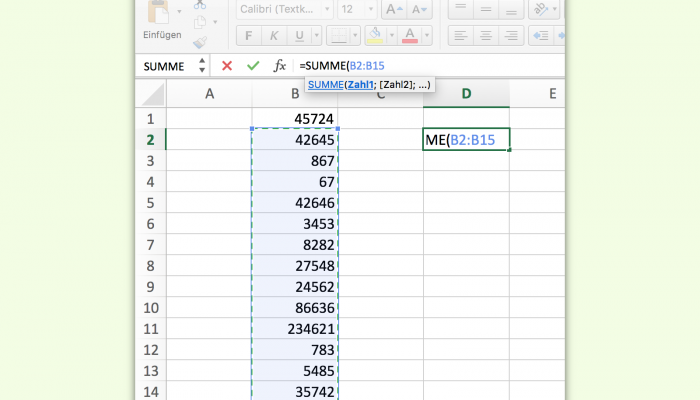
Task: Click cell containing 234621
Action: click(x=295, y=329)
